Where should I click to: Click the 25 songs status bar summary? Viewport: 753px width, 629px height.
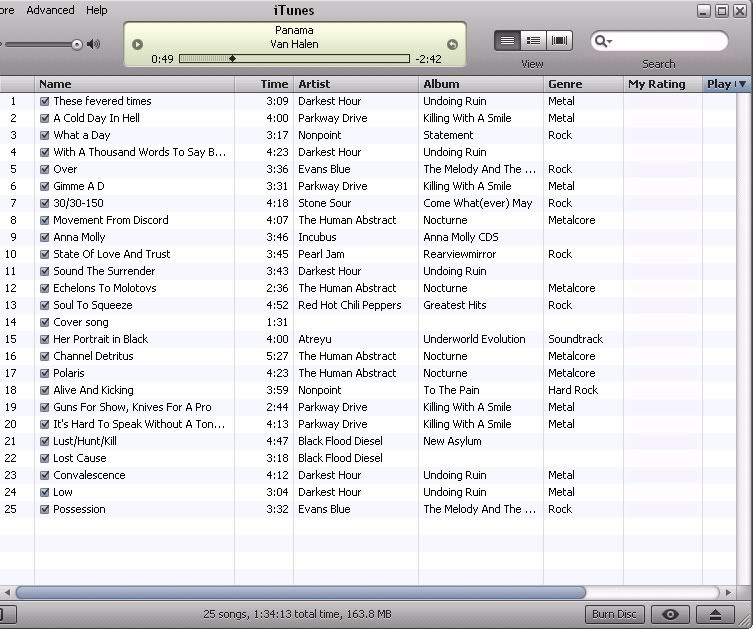pyautogui.click(x=297, y=614)
